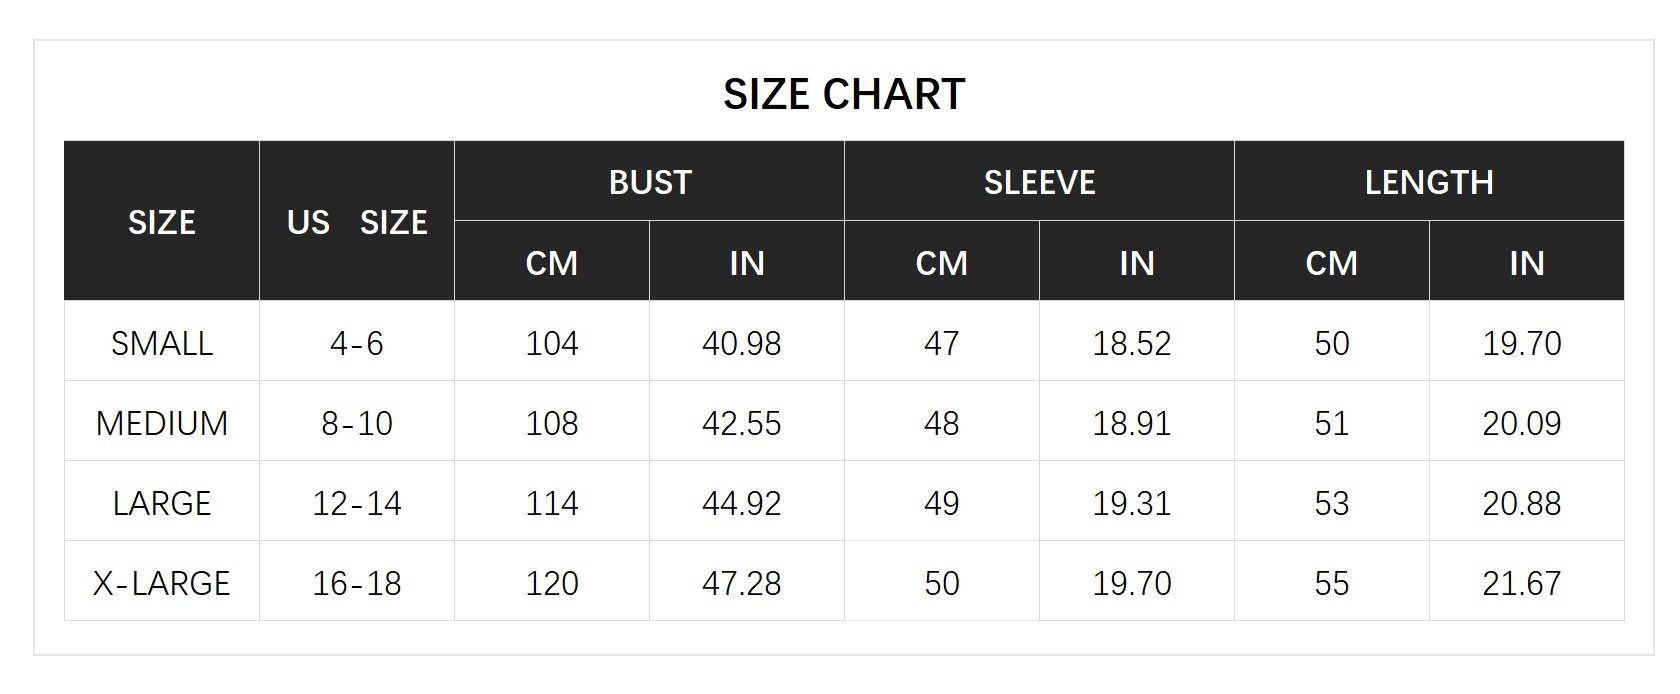
Task: Click the bust value 108 cm
Action: click(552, 423)
